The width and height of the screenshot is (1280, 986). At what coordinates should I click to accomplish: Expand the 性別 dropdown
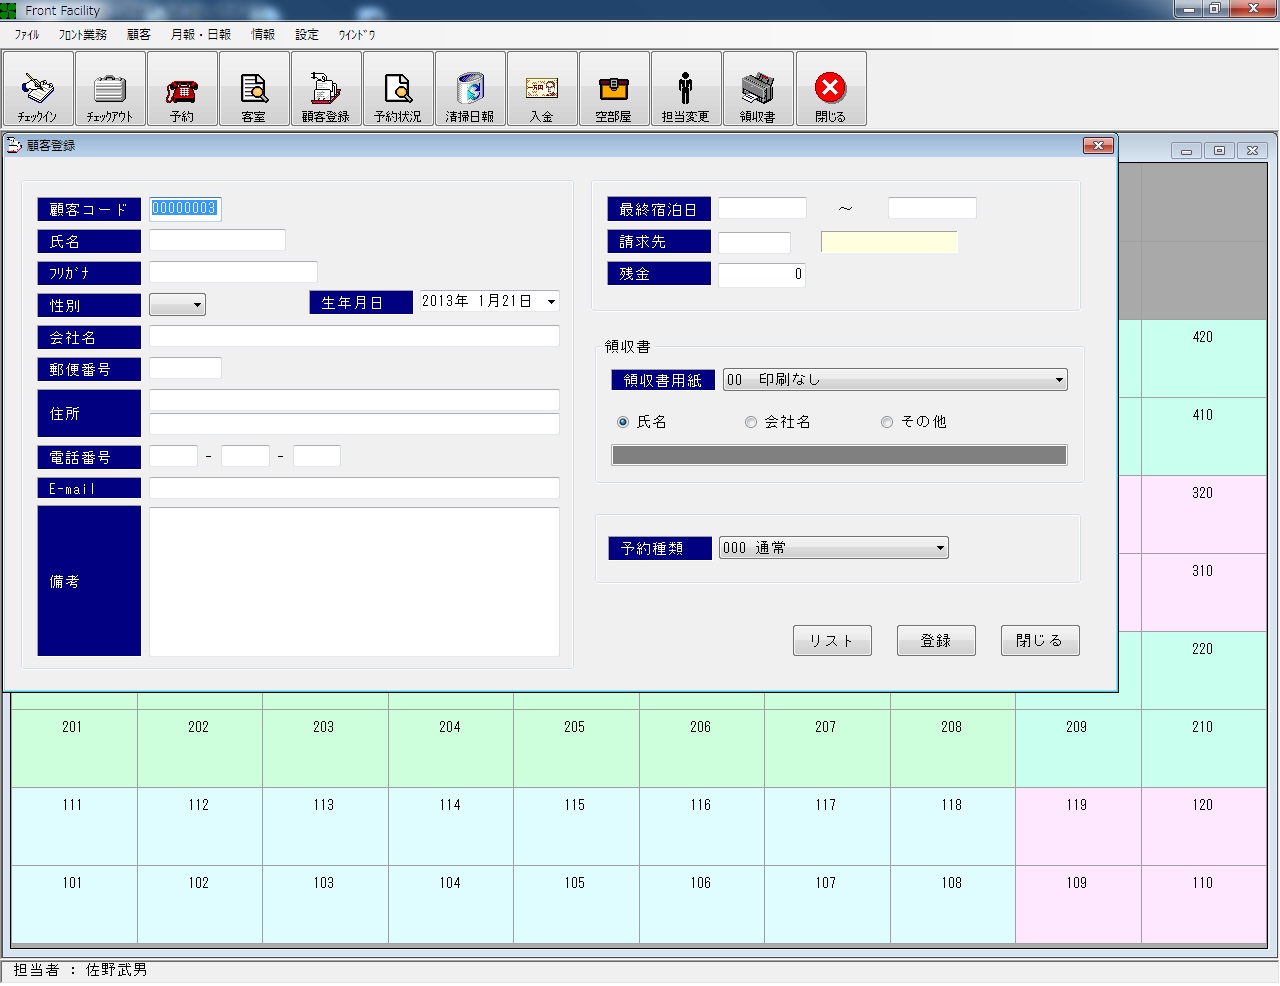tap(177, 304)
